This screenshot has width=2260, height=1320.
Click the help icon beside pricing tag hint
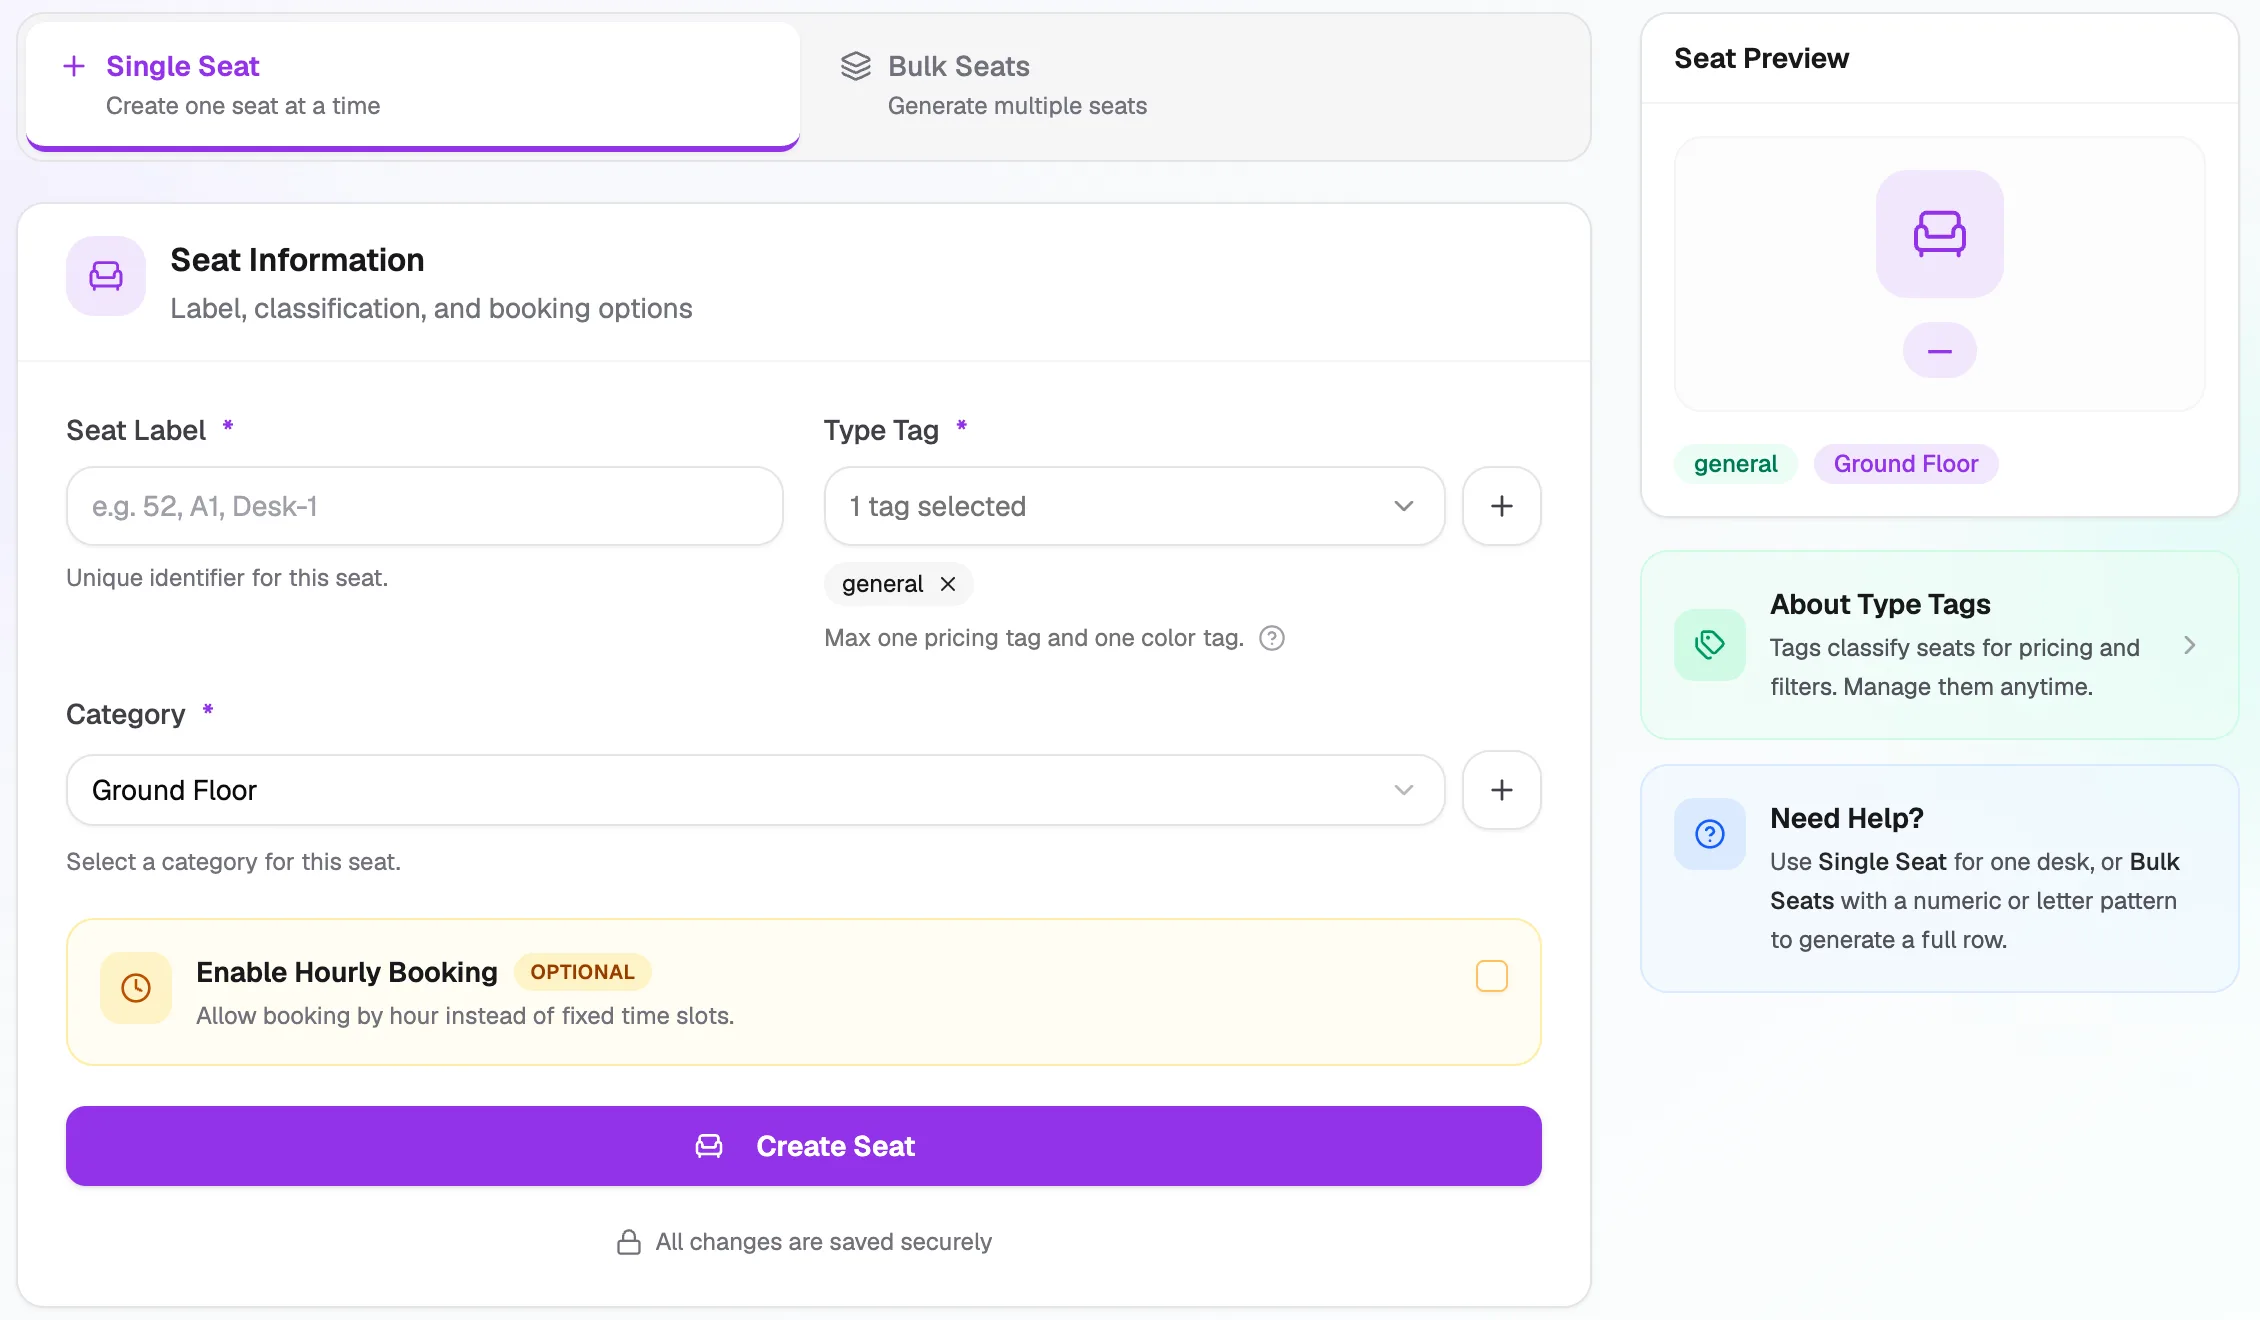pos(1272,638)
